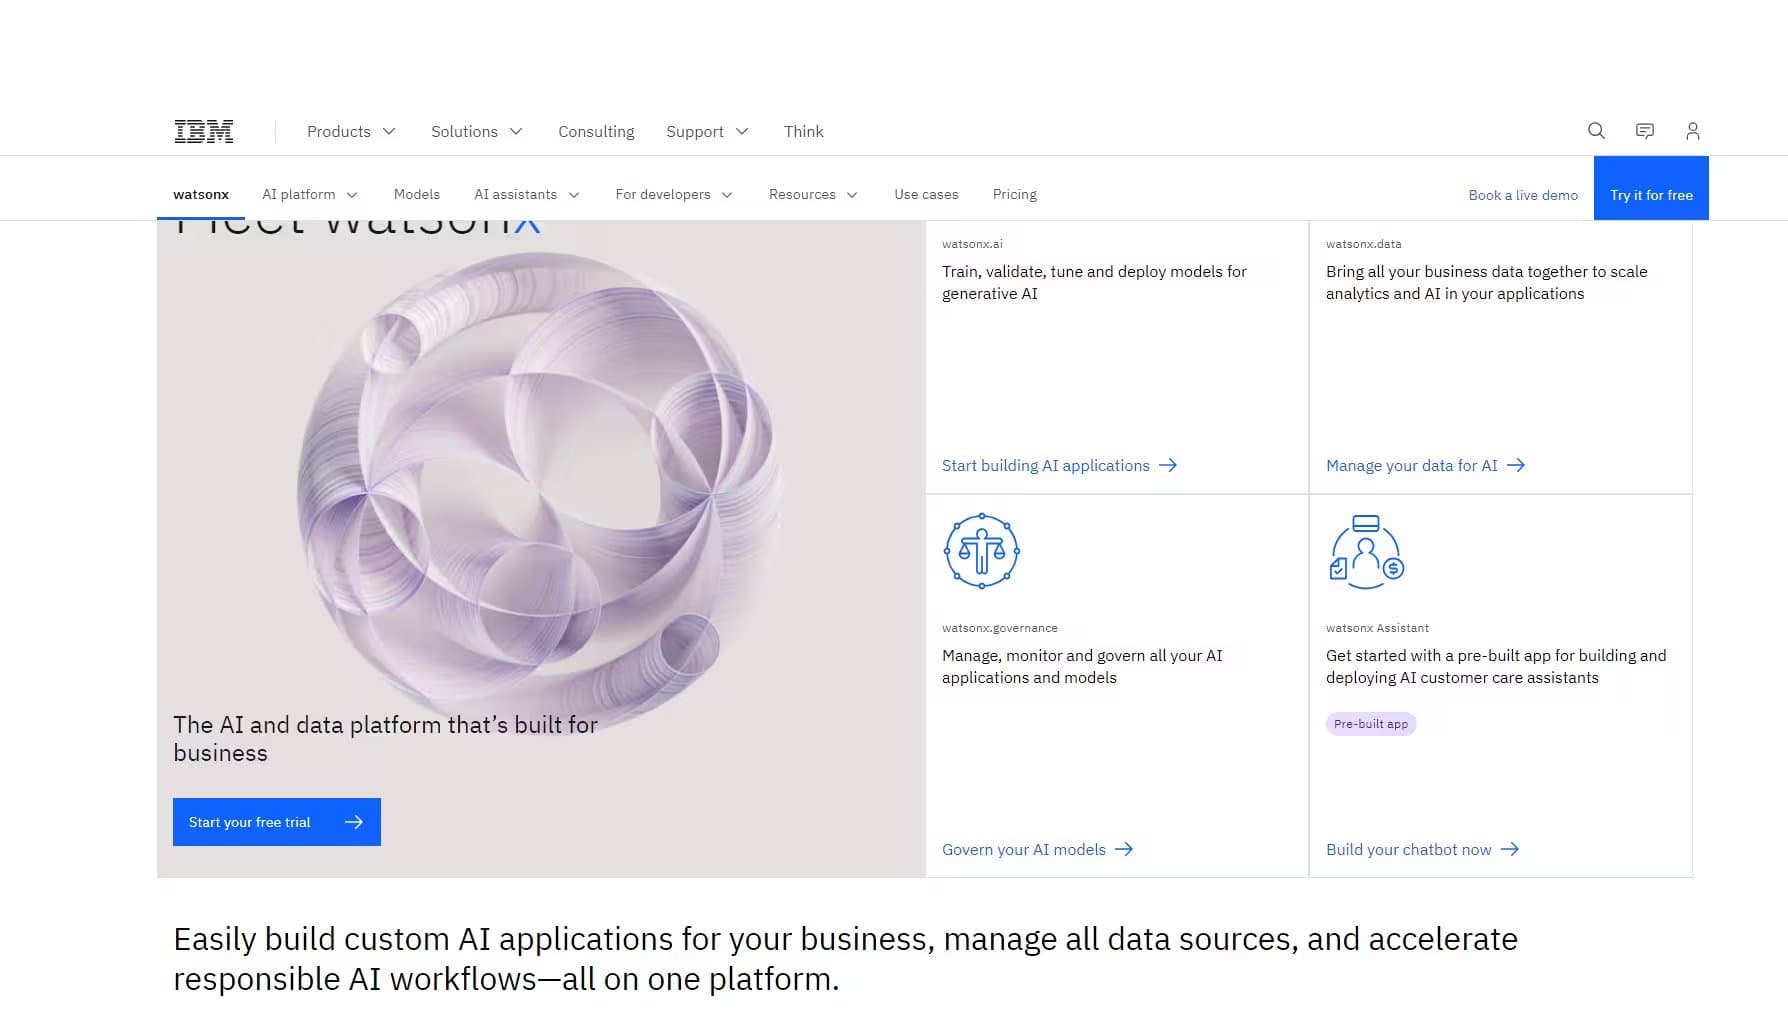Screen dimensions: 1788x1026
Task: Go to the Models tab
Action: [417, 194]
